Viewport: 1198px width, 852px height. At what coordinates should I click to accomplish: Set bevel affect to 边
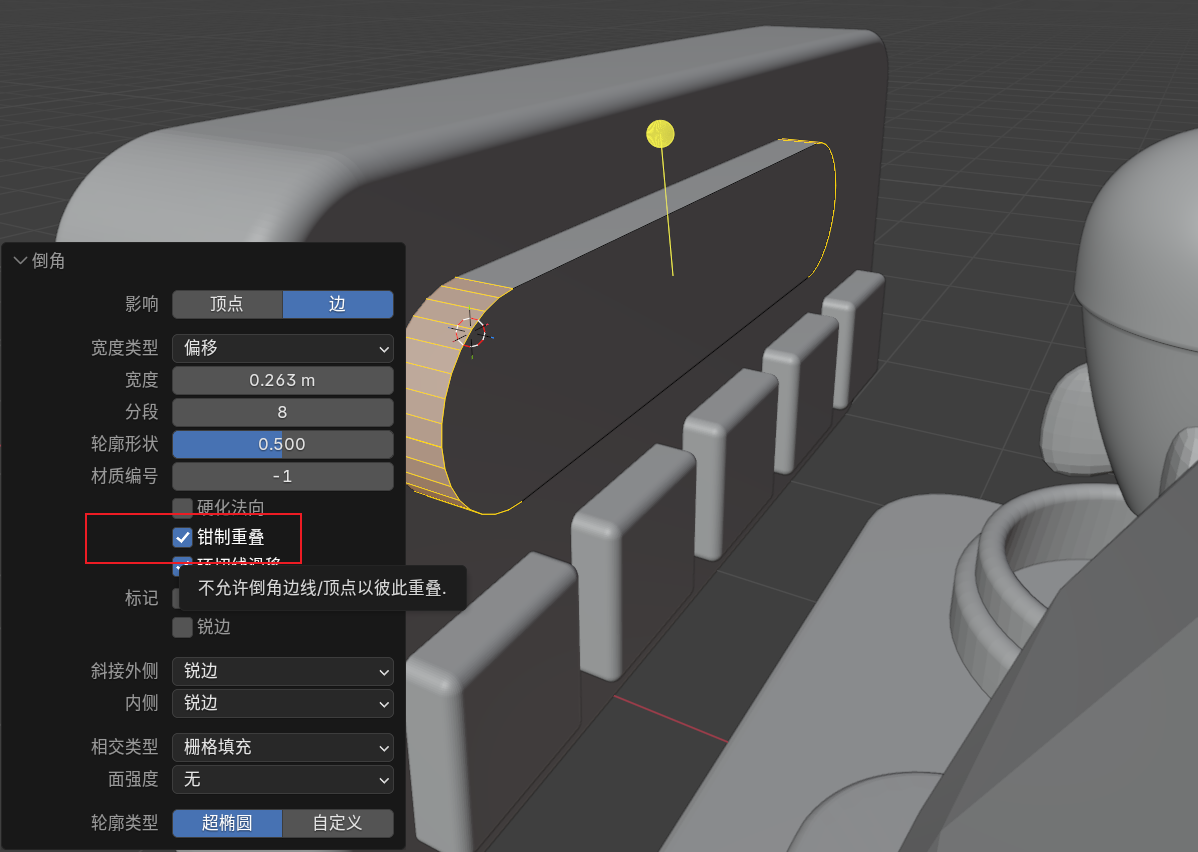pyautogui.click(x=337, y=304)
